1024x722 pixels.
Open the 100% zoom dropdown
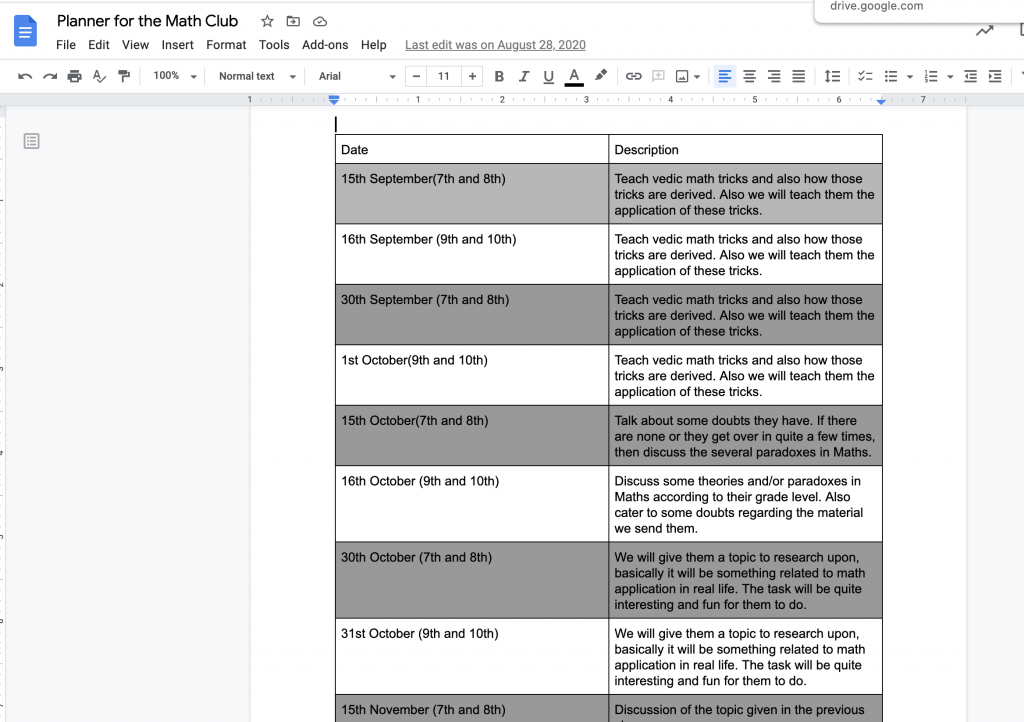tap(174, 76)
